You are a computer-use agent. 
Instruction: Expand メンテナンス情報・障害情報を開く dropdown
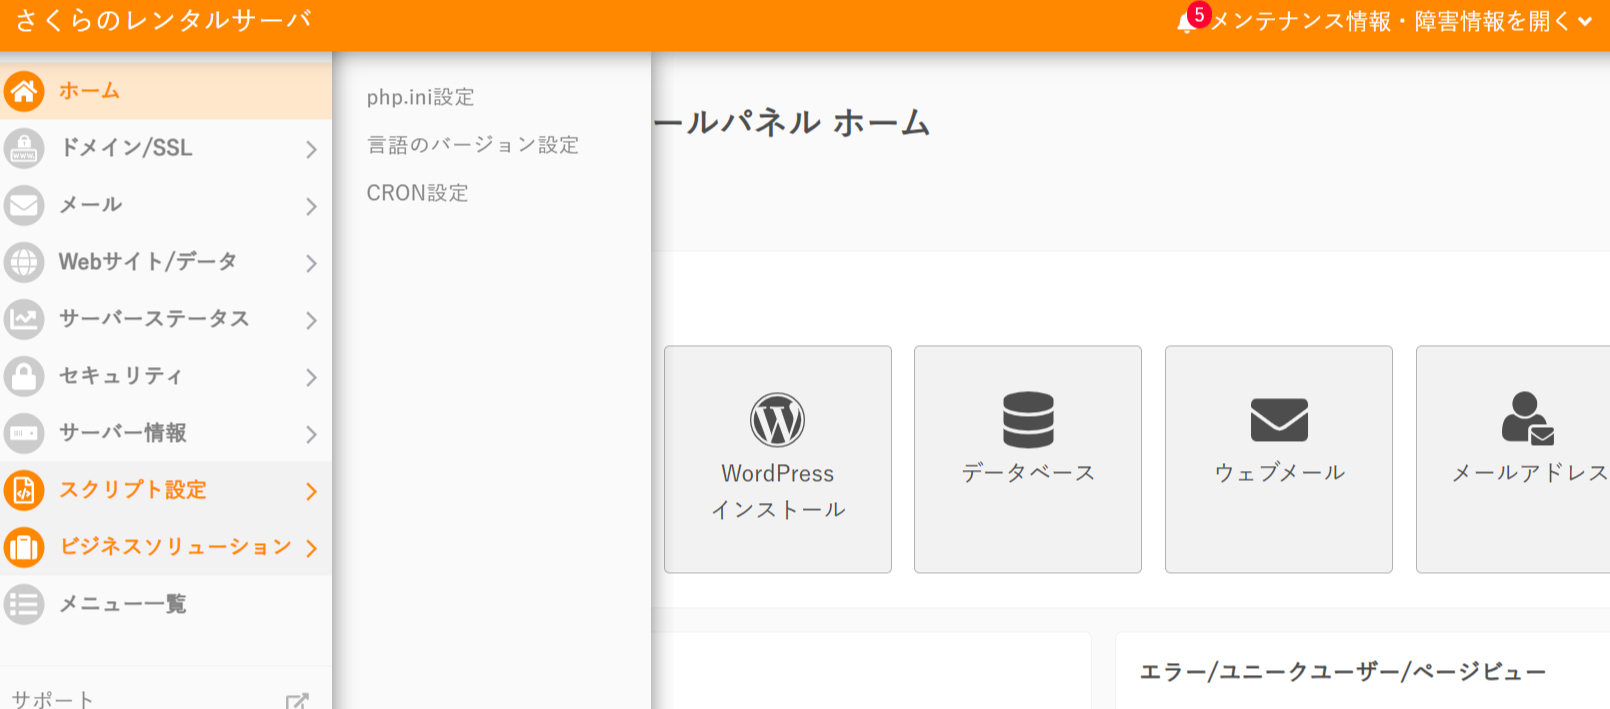point(1400,21)
